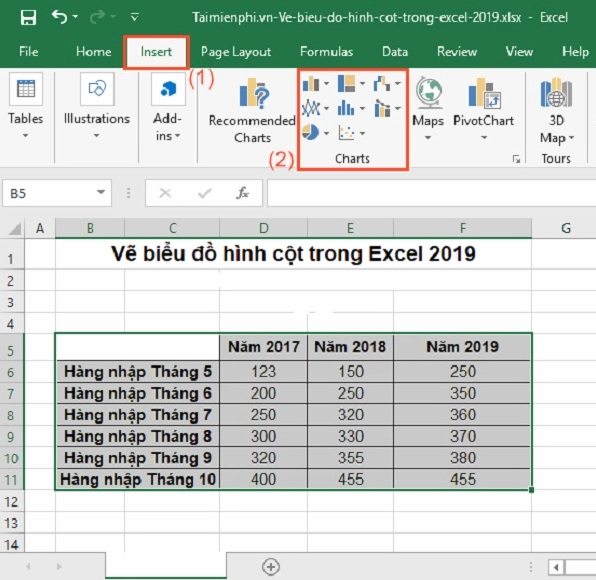Click the 'Năm 2017' header cell
Screen dimensions: 596x580
(263, 347)
